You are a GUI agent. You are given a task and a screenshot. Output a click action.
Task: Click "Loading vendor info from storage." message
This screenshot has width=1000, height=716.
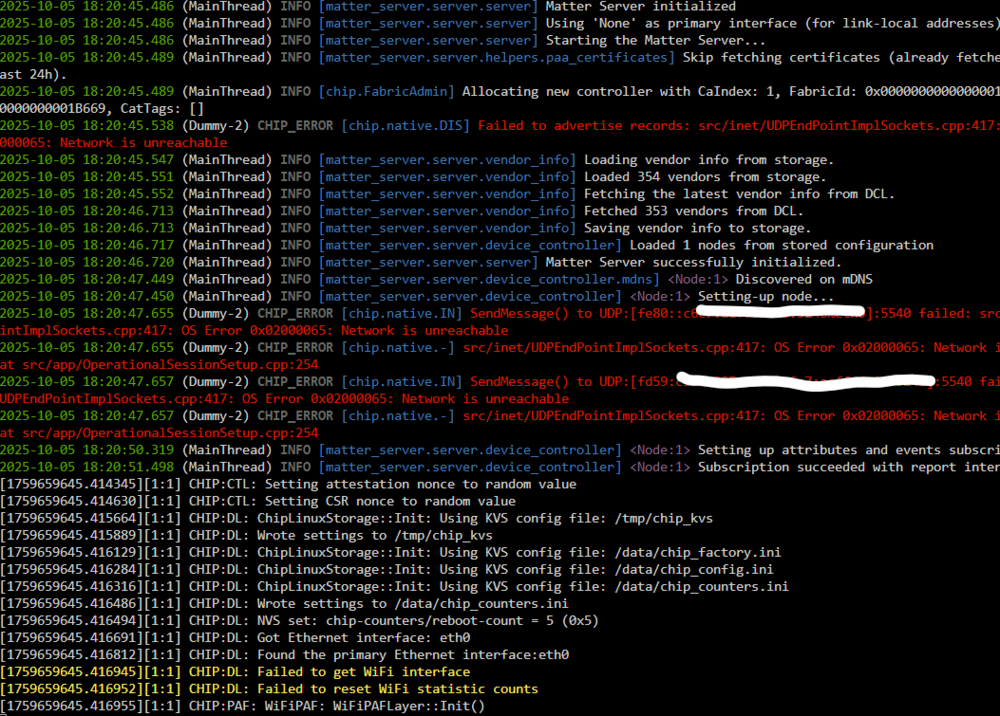coord(709,160)
